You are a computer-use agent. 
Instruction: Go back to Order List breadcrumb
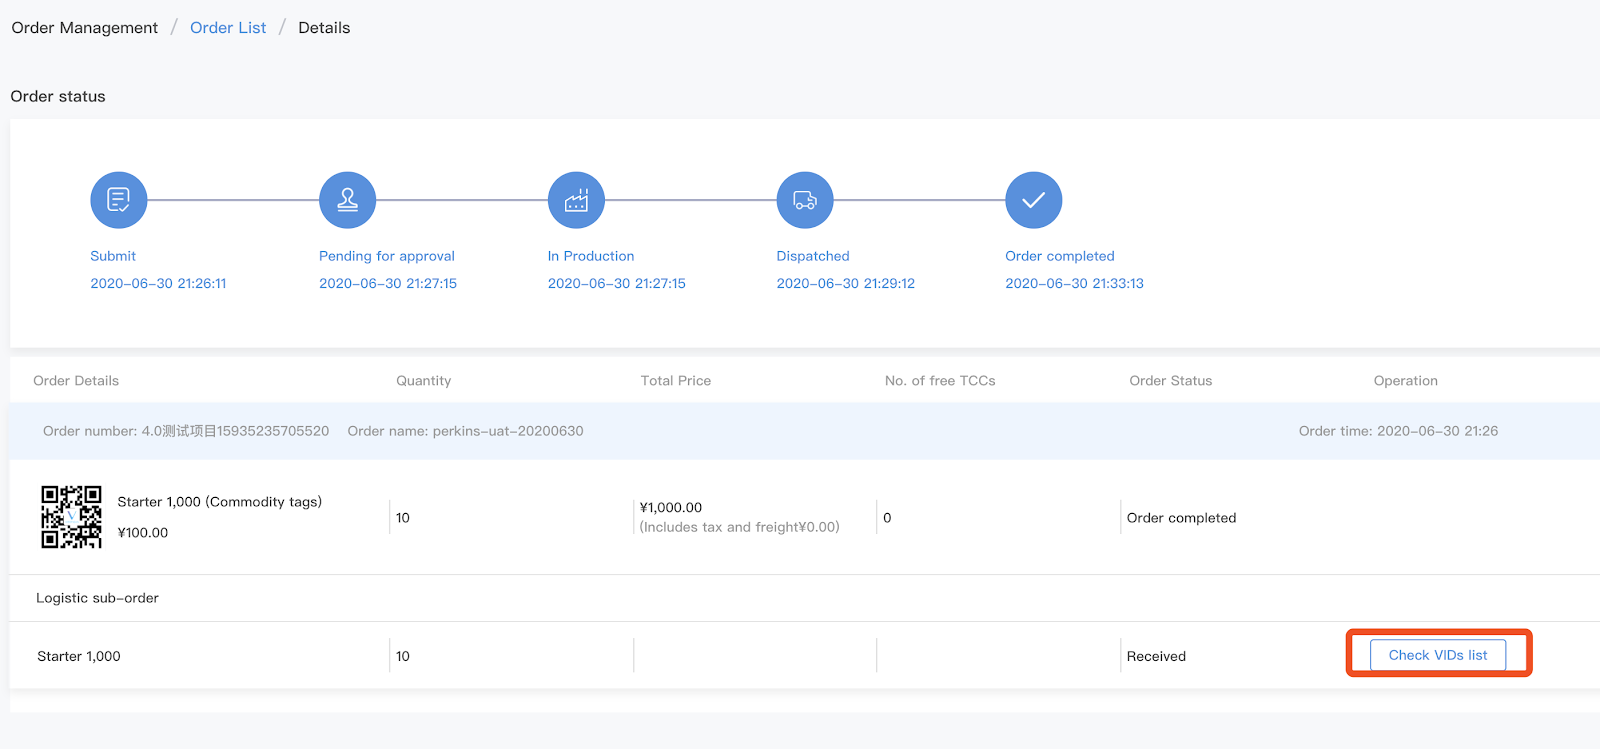click(228, 28)
